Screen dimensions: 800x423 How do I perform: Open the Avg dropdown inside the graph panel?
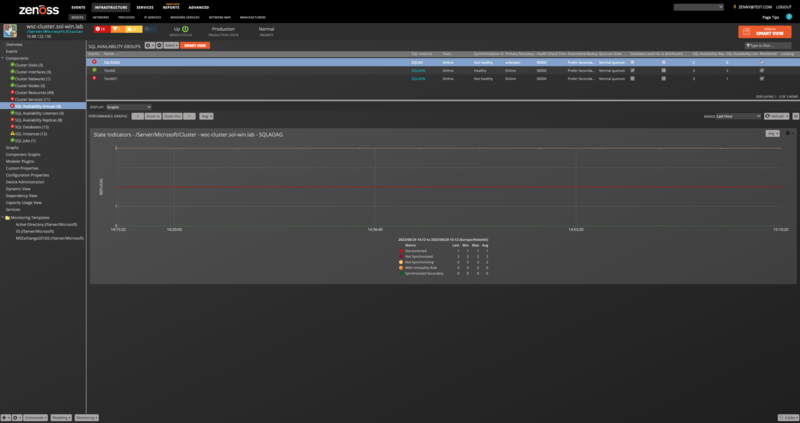(772, 134)
